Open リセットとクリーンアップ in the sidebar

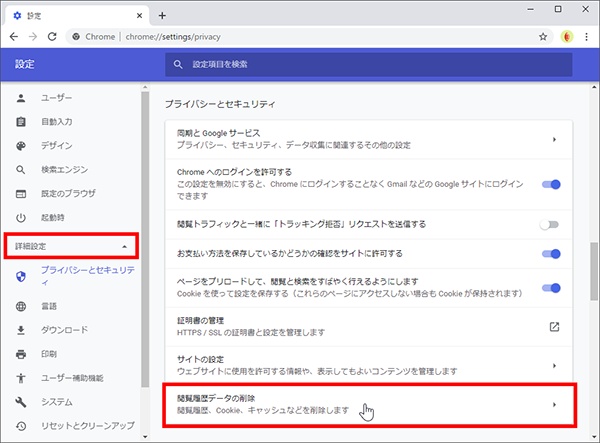tap(88, 426)
